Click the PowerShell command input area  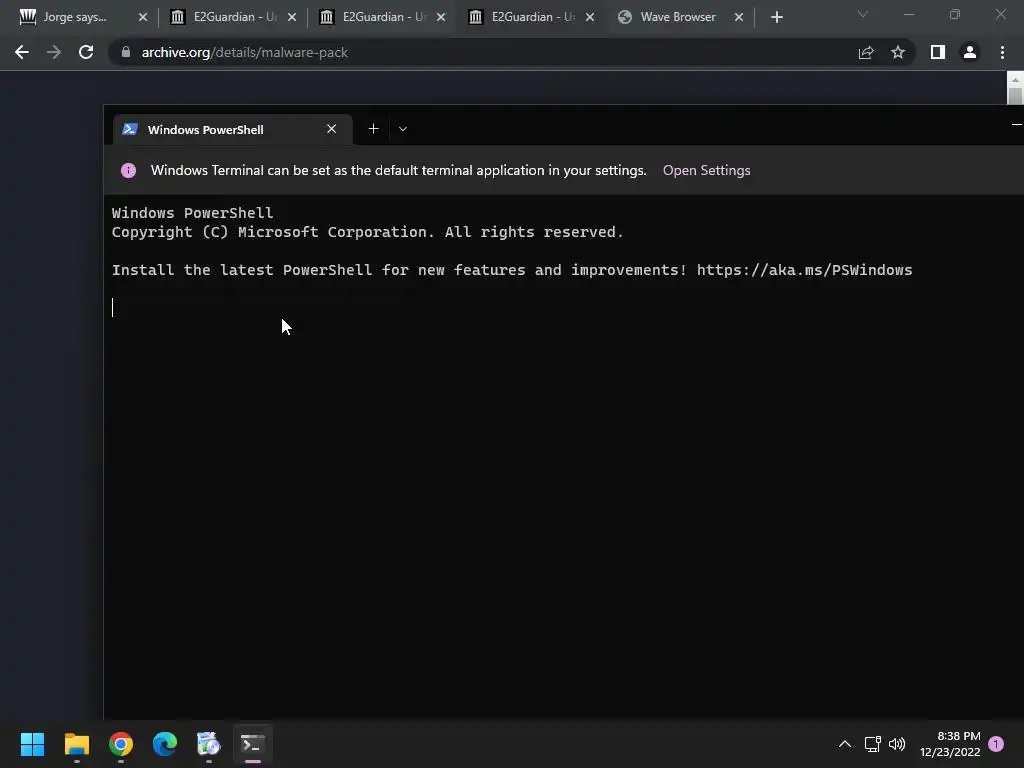[x=563, y=308]
